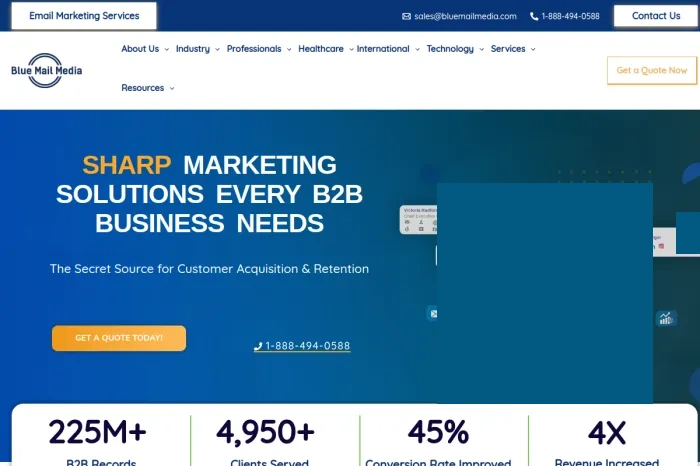Open the International menu
Screen dimensions: 700x466
pyautogui.click(x=383, y=49)
